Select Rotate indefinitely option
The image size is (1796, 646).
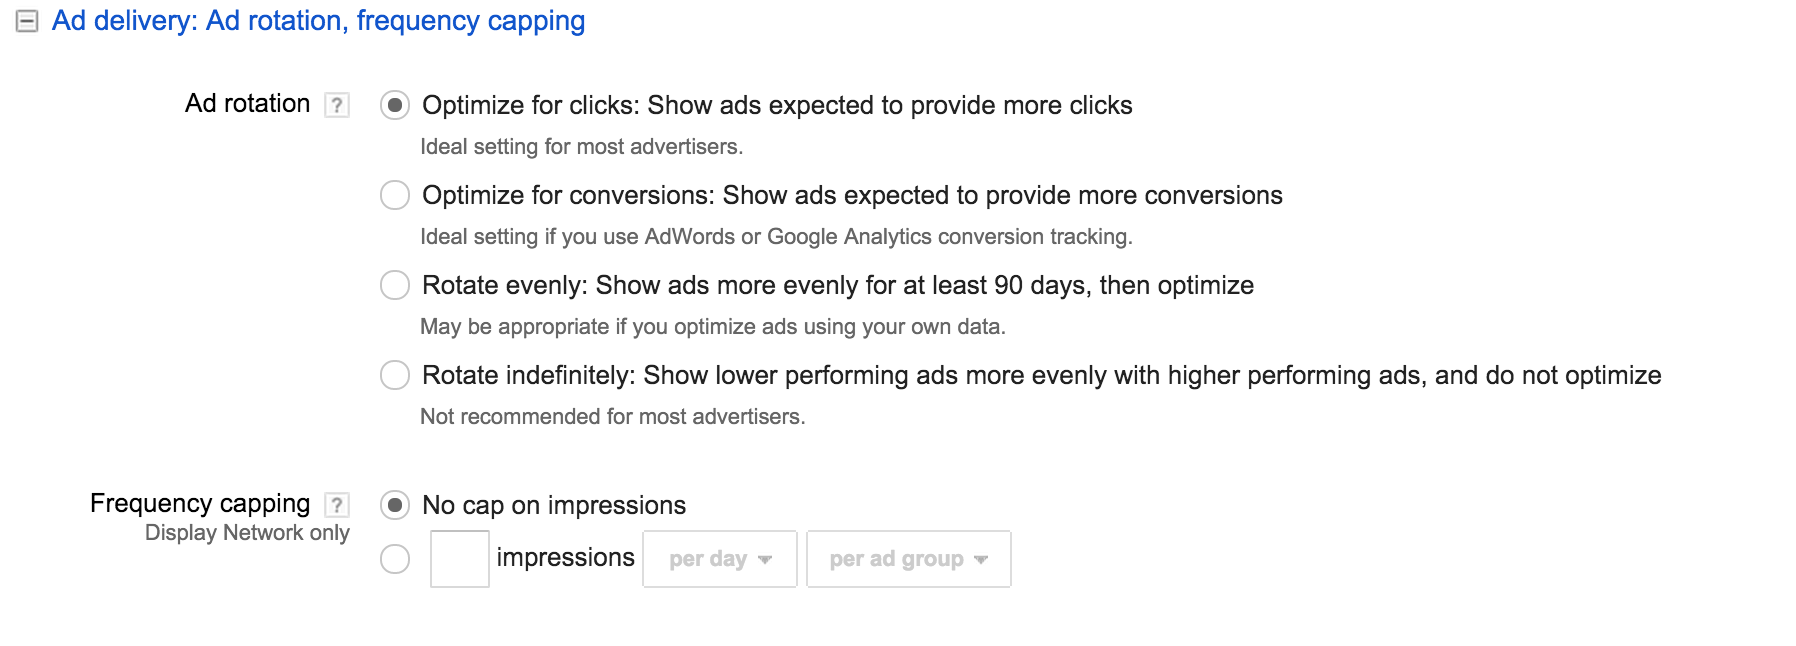point(395,375)
